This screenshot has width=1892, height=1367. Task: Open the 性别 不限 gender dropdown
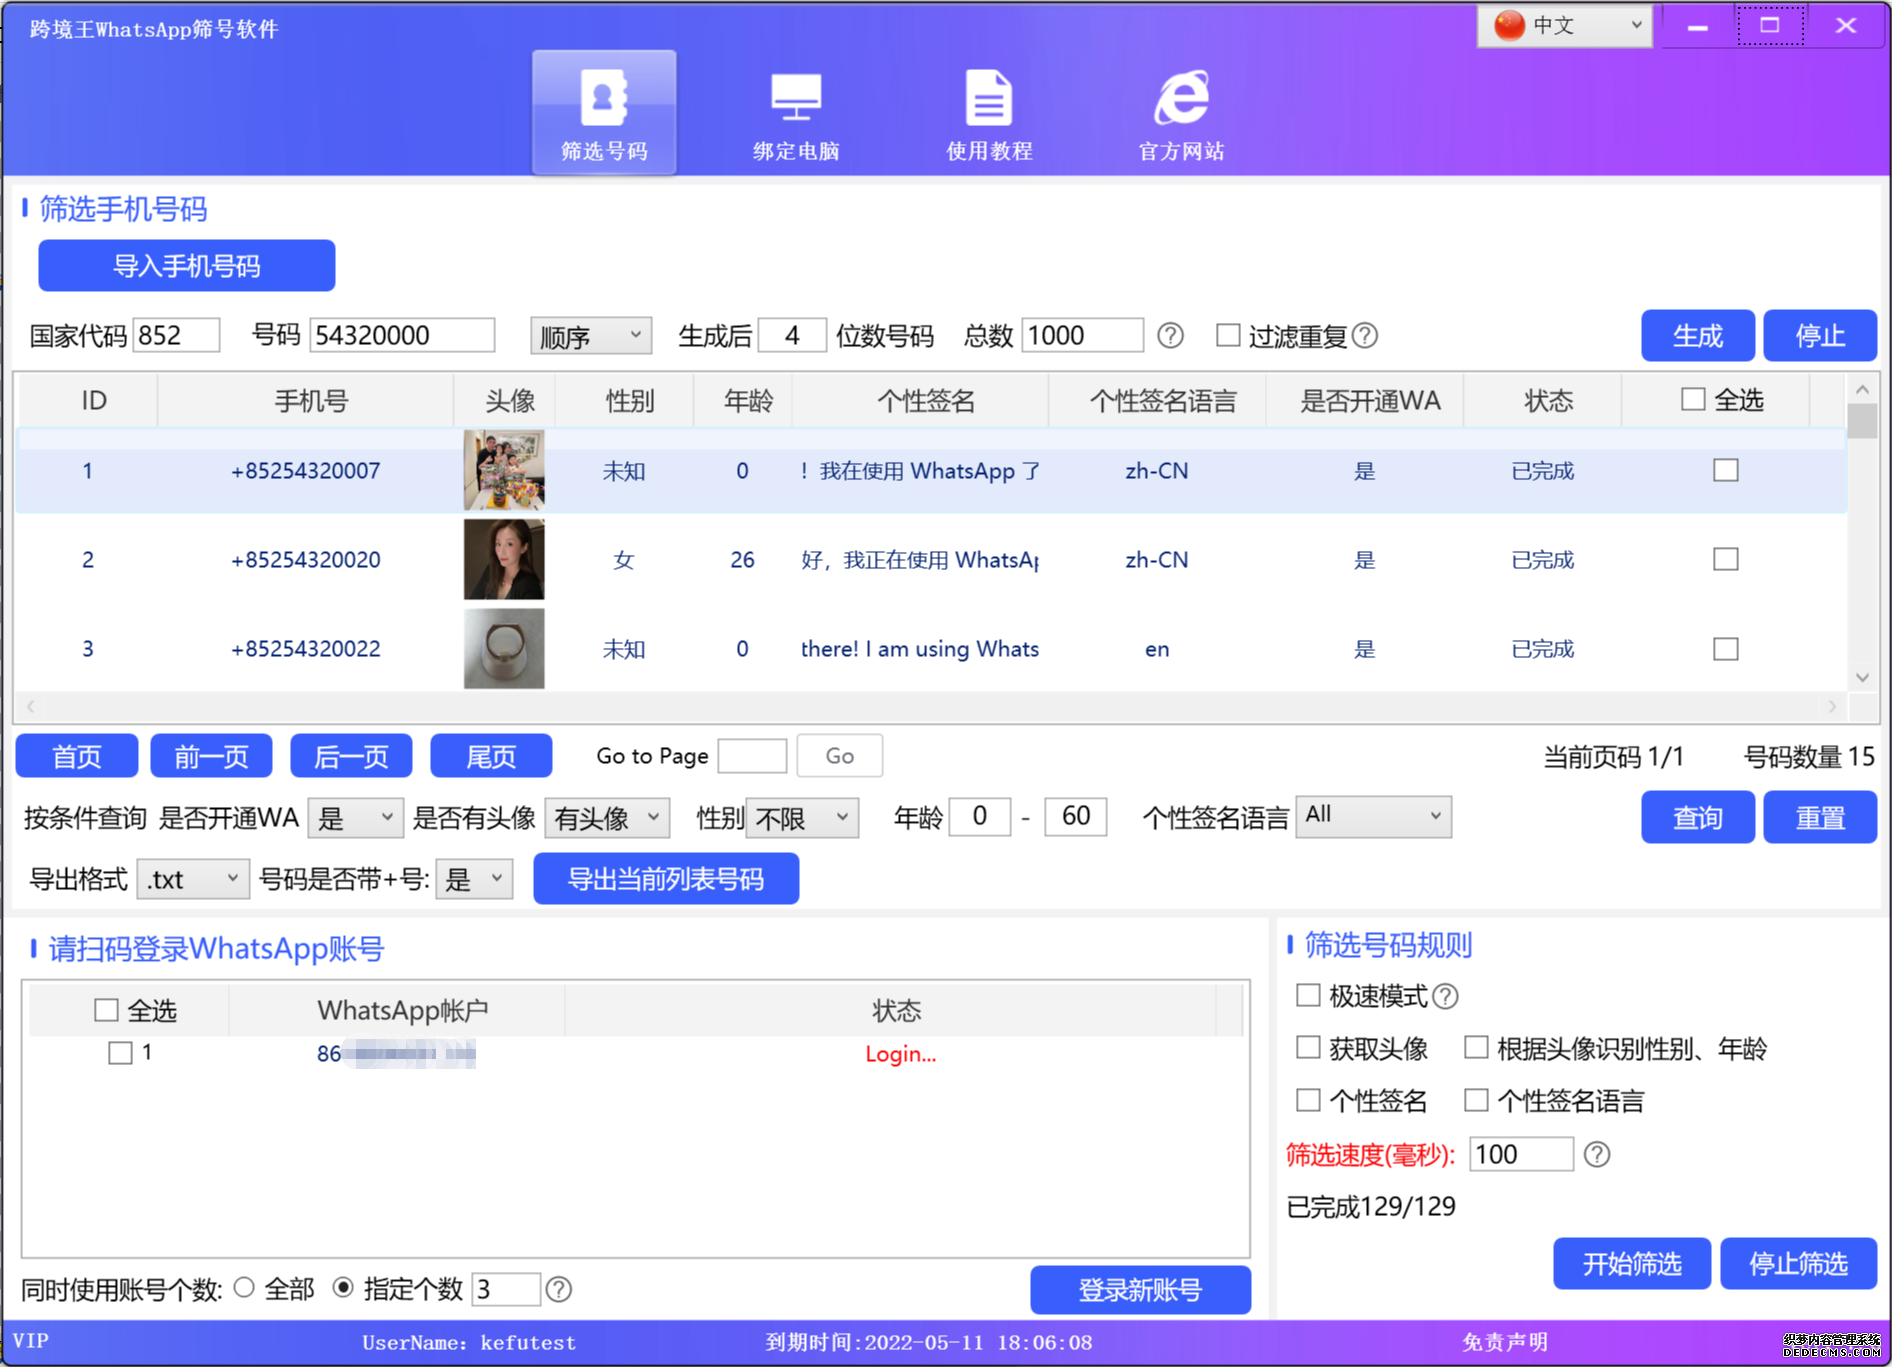[x=801, y=817]
